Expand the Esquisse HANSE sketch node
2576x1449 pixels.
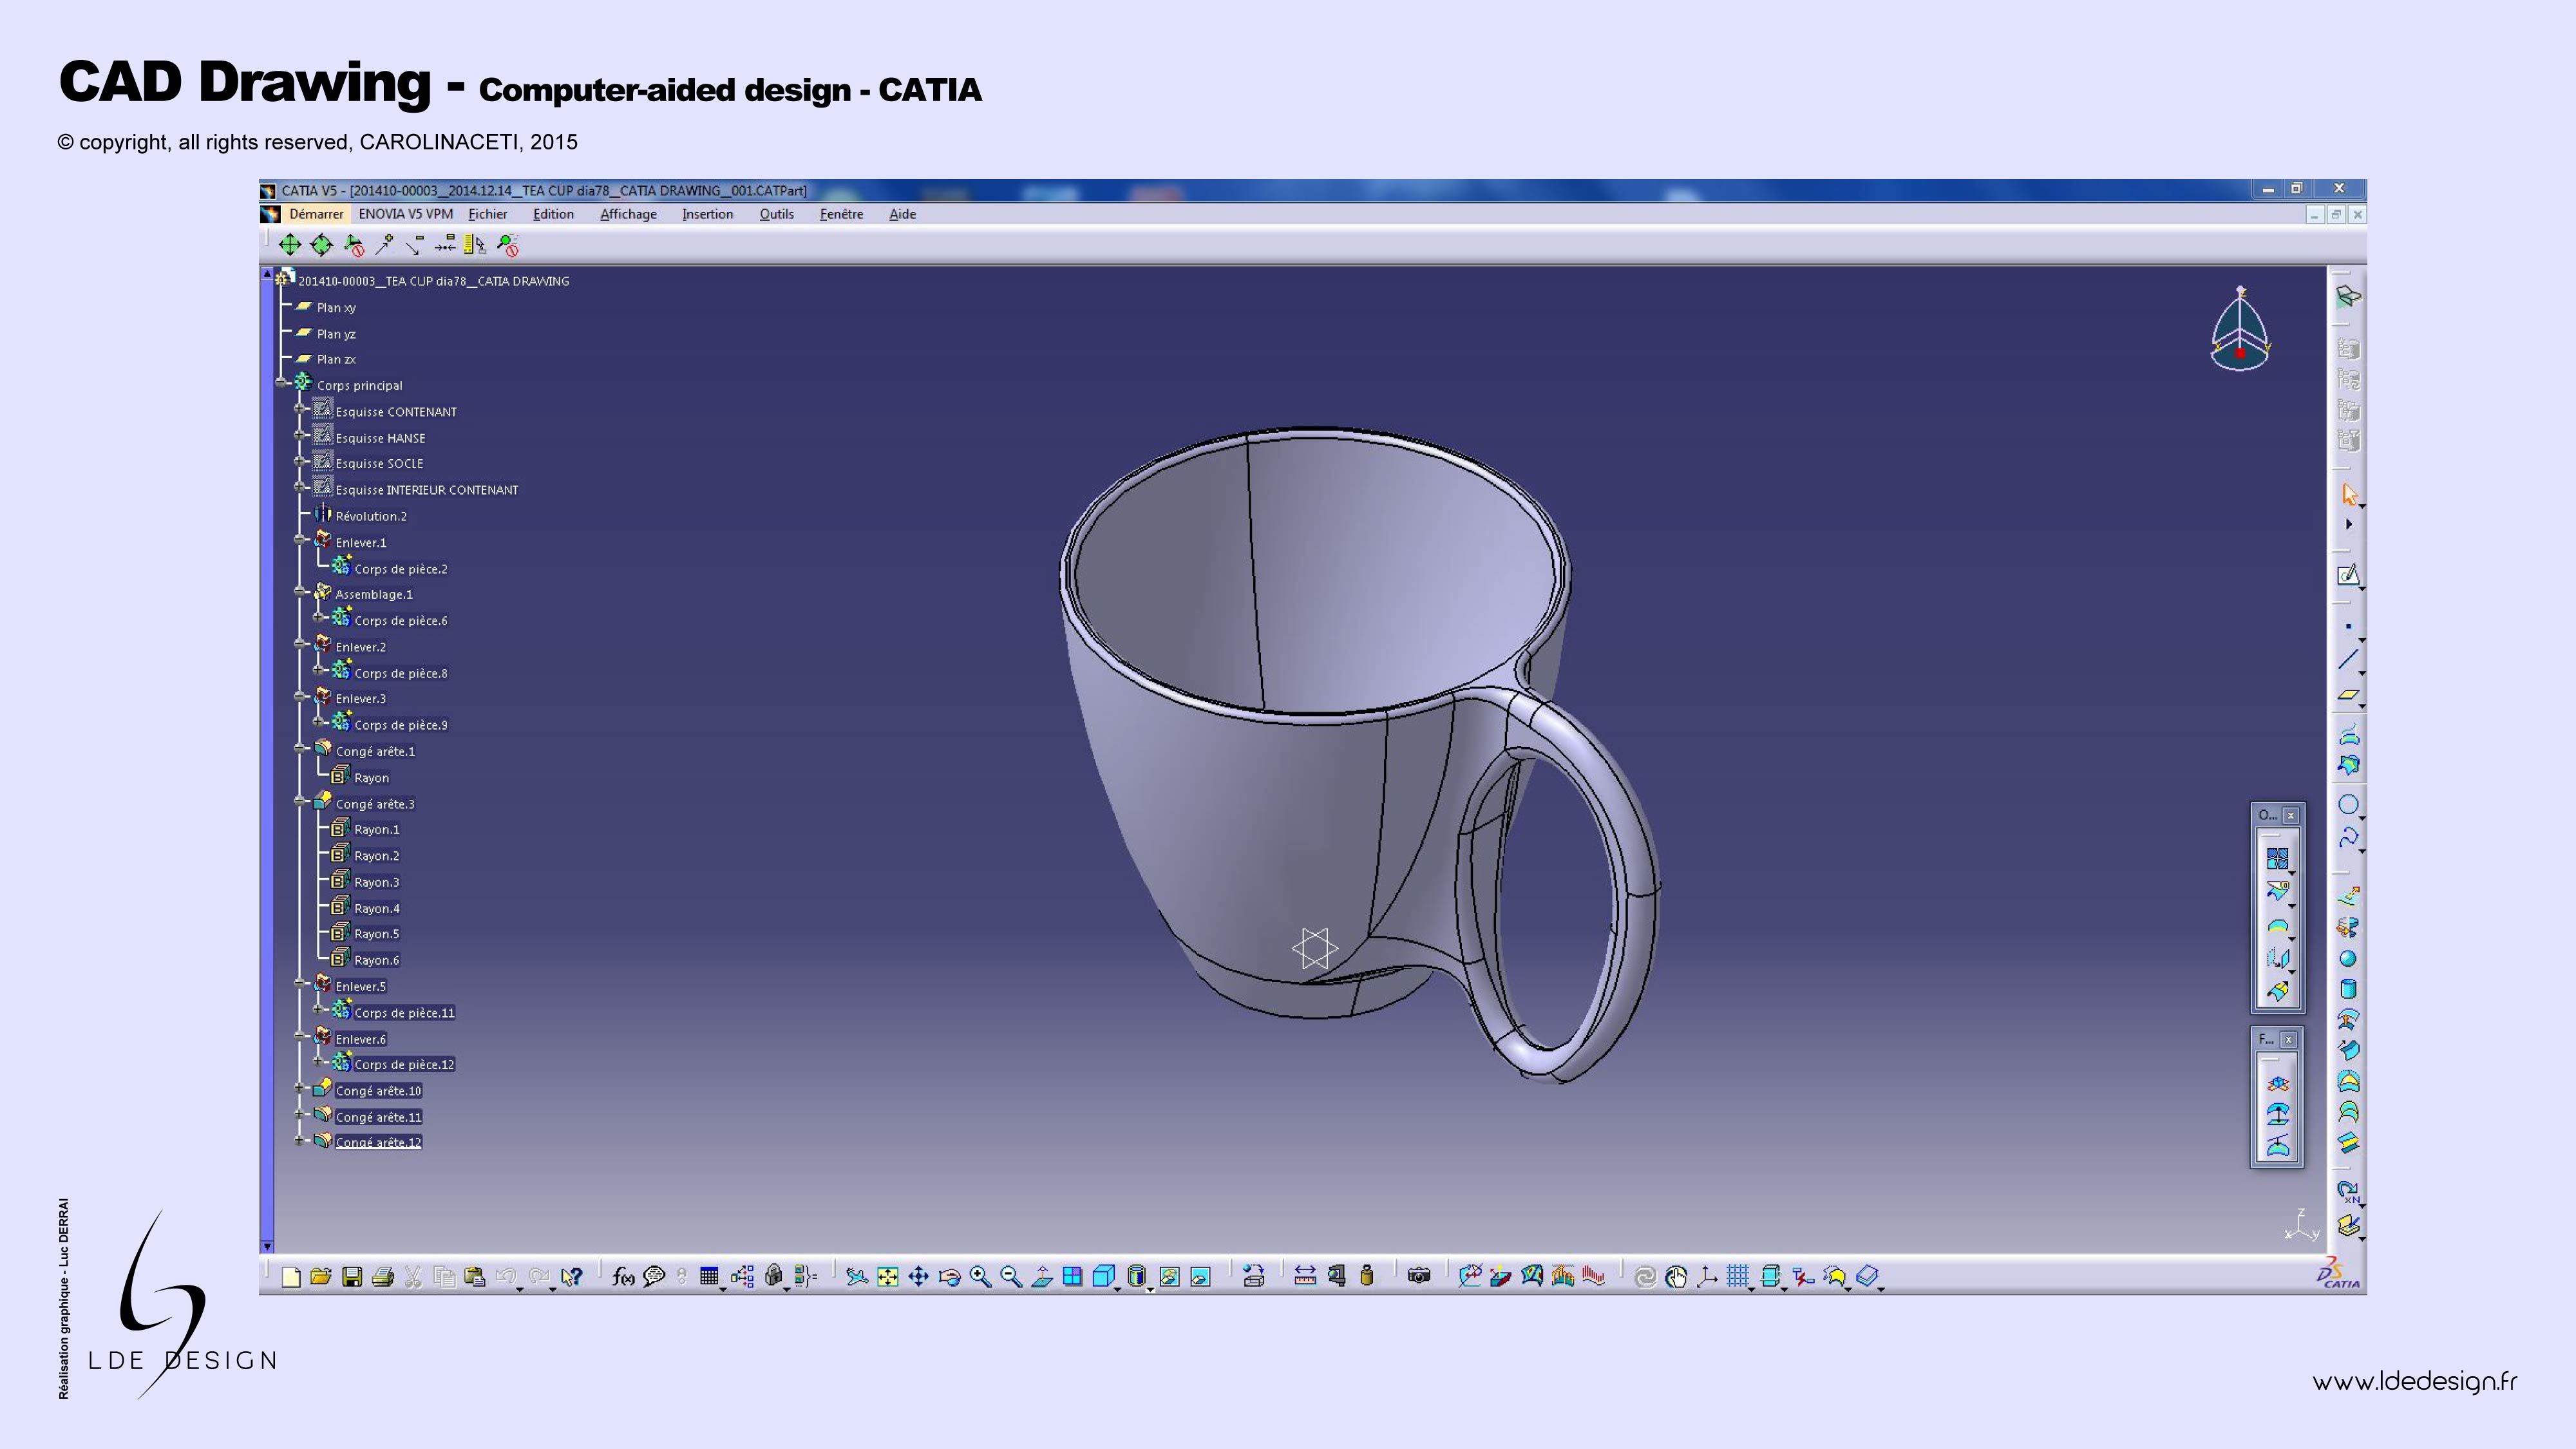299,435
